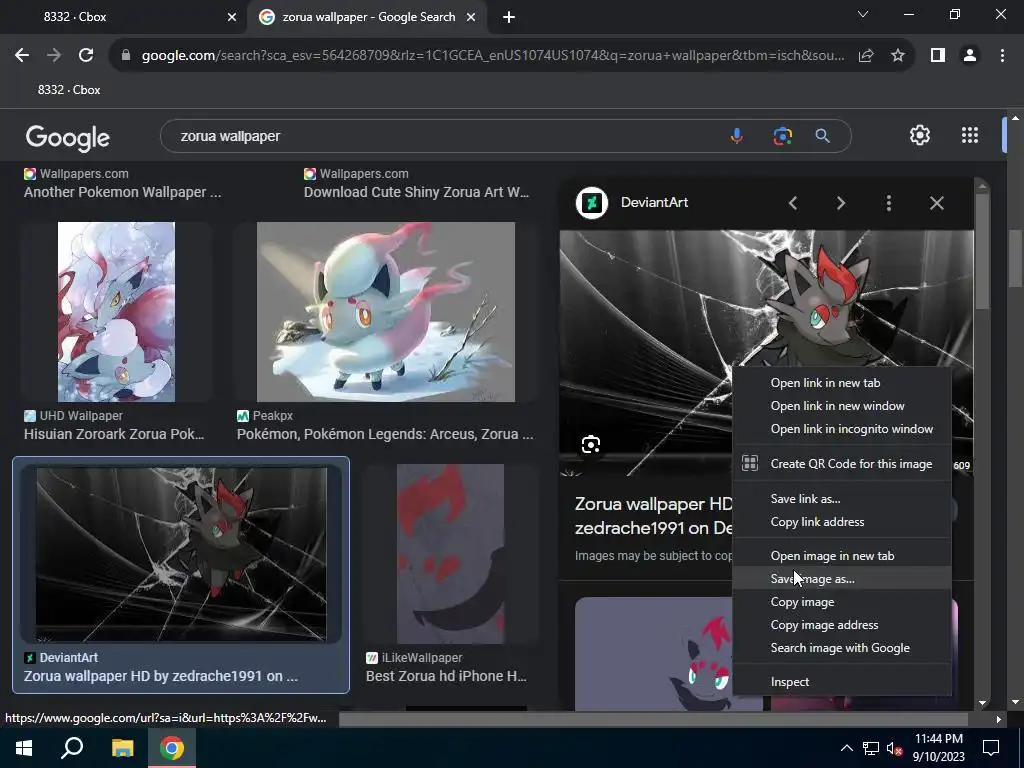This screenshot has height=768, width=1024.
Task: Open the site lock info icon
Action: click(126, 56)
